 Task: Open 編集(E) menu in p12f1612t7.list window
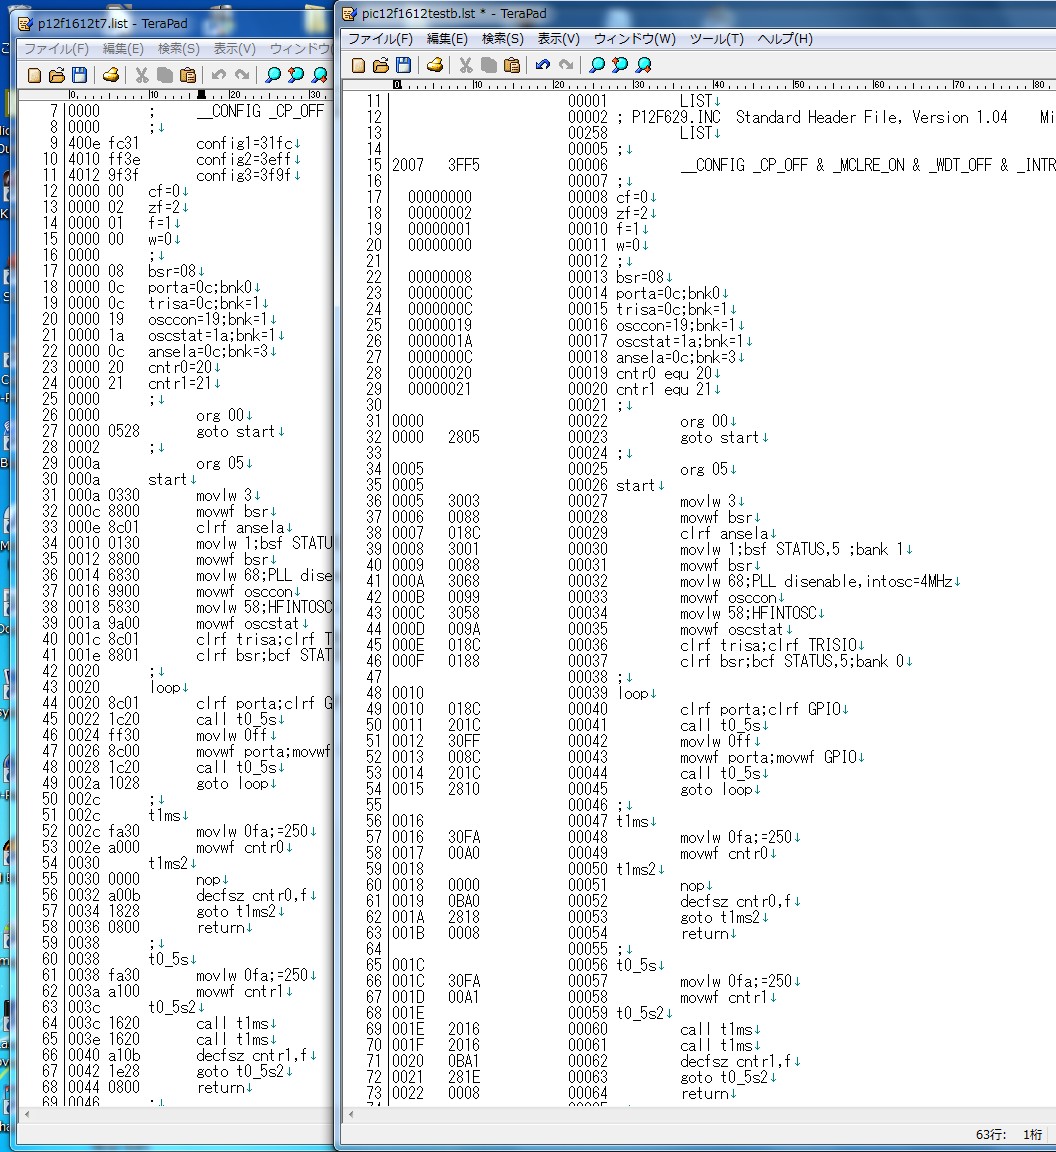pos(123,49)
